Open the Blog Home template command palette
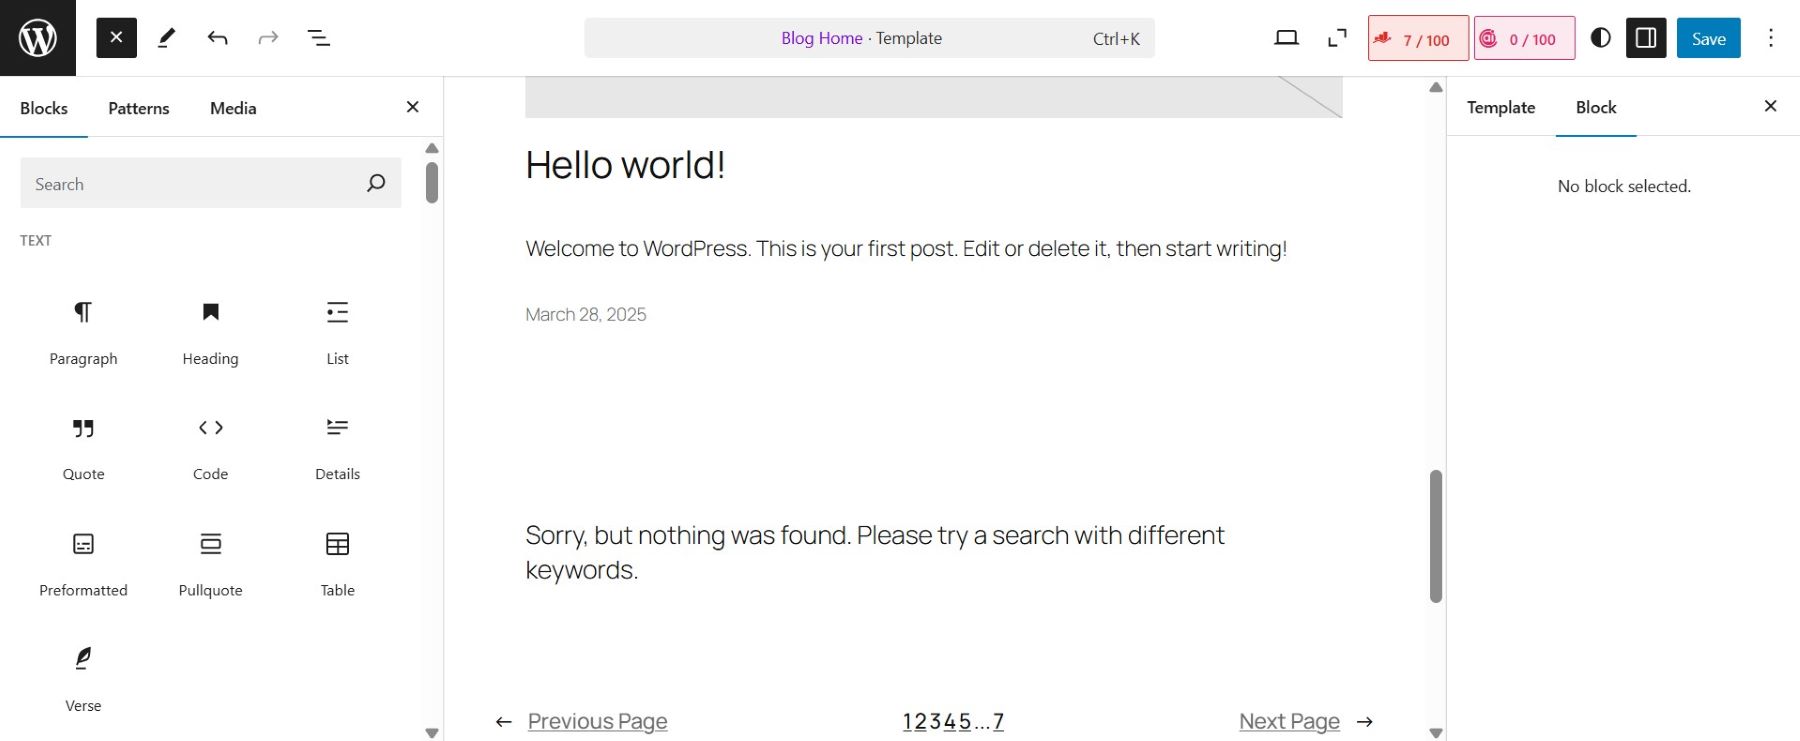This screenshot has width=1800, height=741. 868,38
